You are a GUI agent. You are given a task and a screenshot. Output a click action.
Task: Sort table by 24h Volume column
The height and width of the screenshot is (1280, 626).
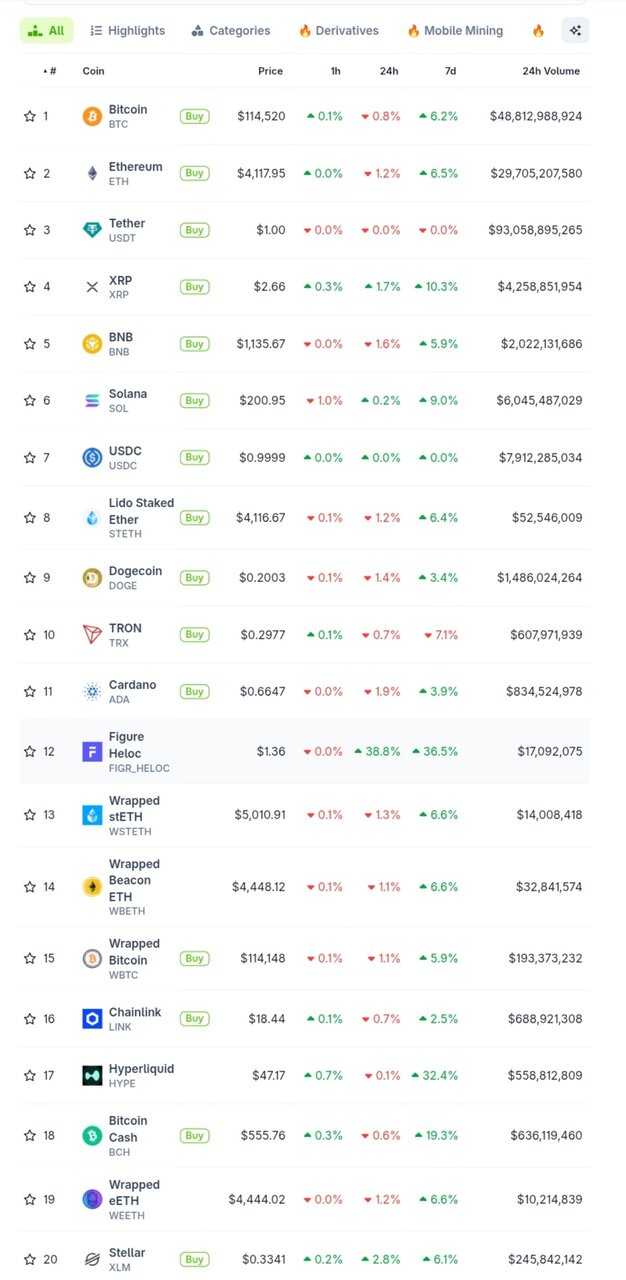click(x=550, y=72)
